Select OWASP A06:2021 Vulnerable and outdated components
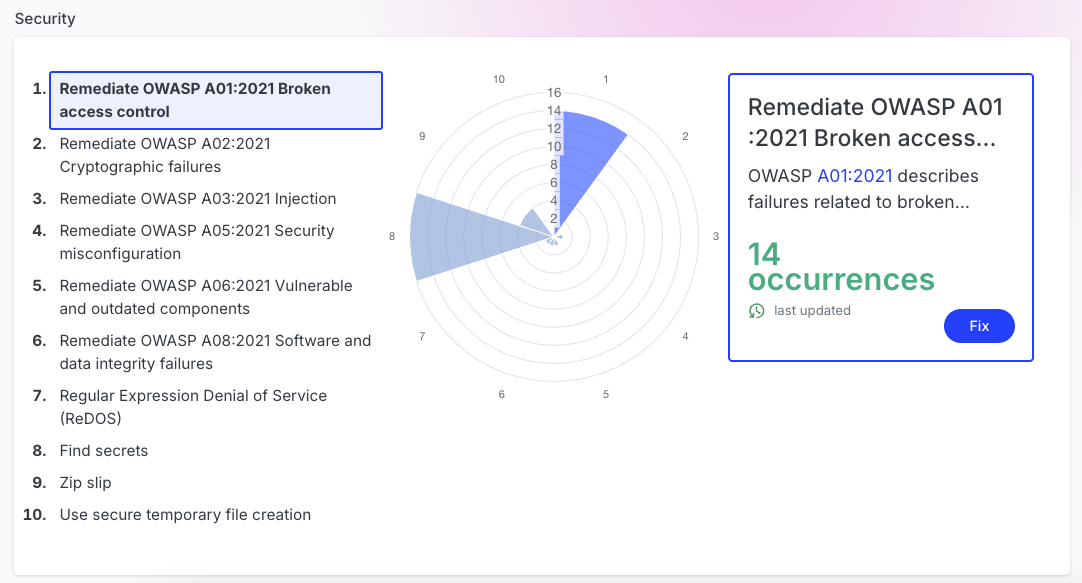 216,297
